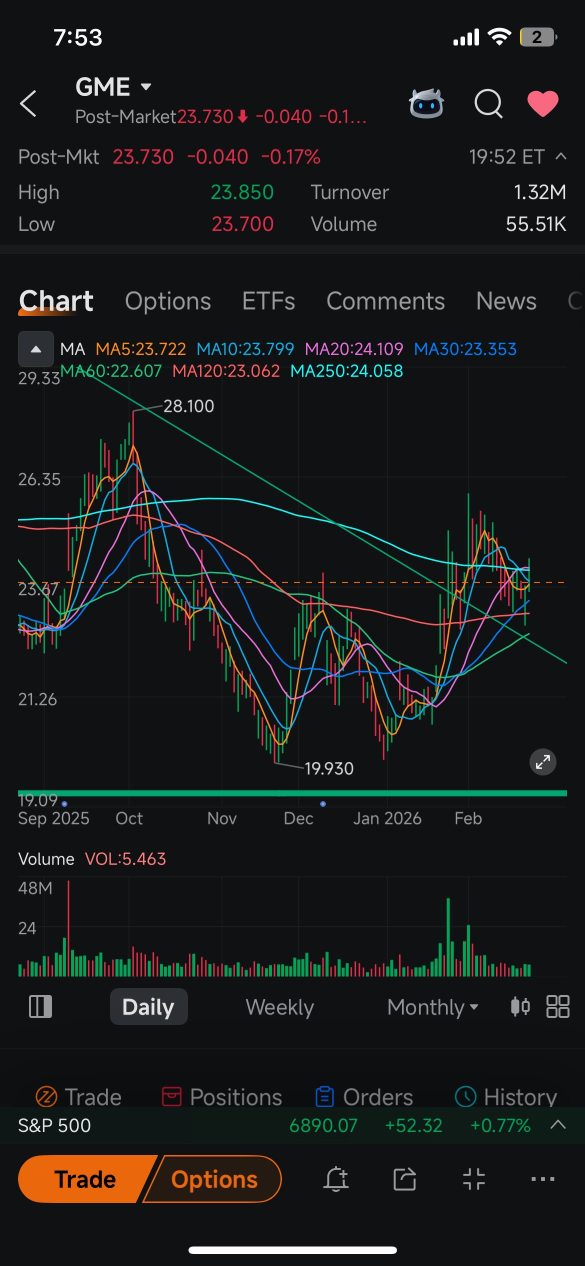Screen dimensions: 585x1266
Task: Open the Monthly timeframe dropdown
Action: pyautogui.click(x=433, y=1007)
